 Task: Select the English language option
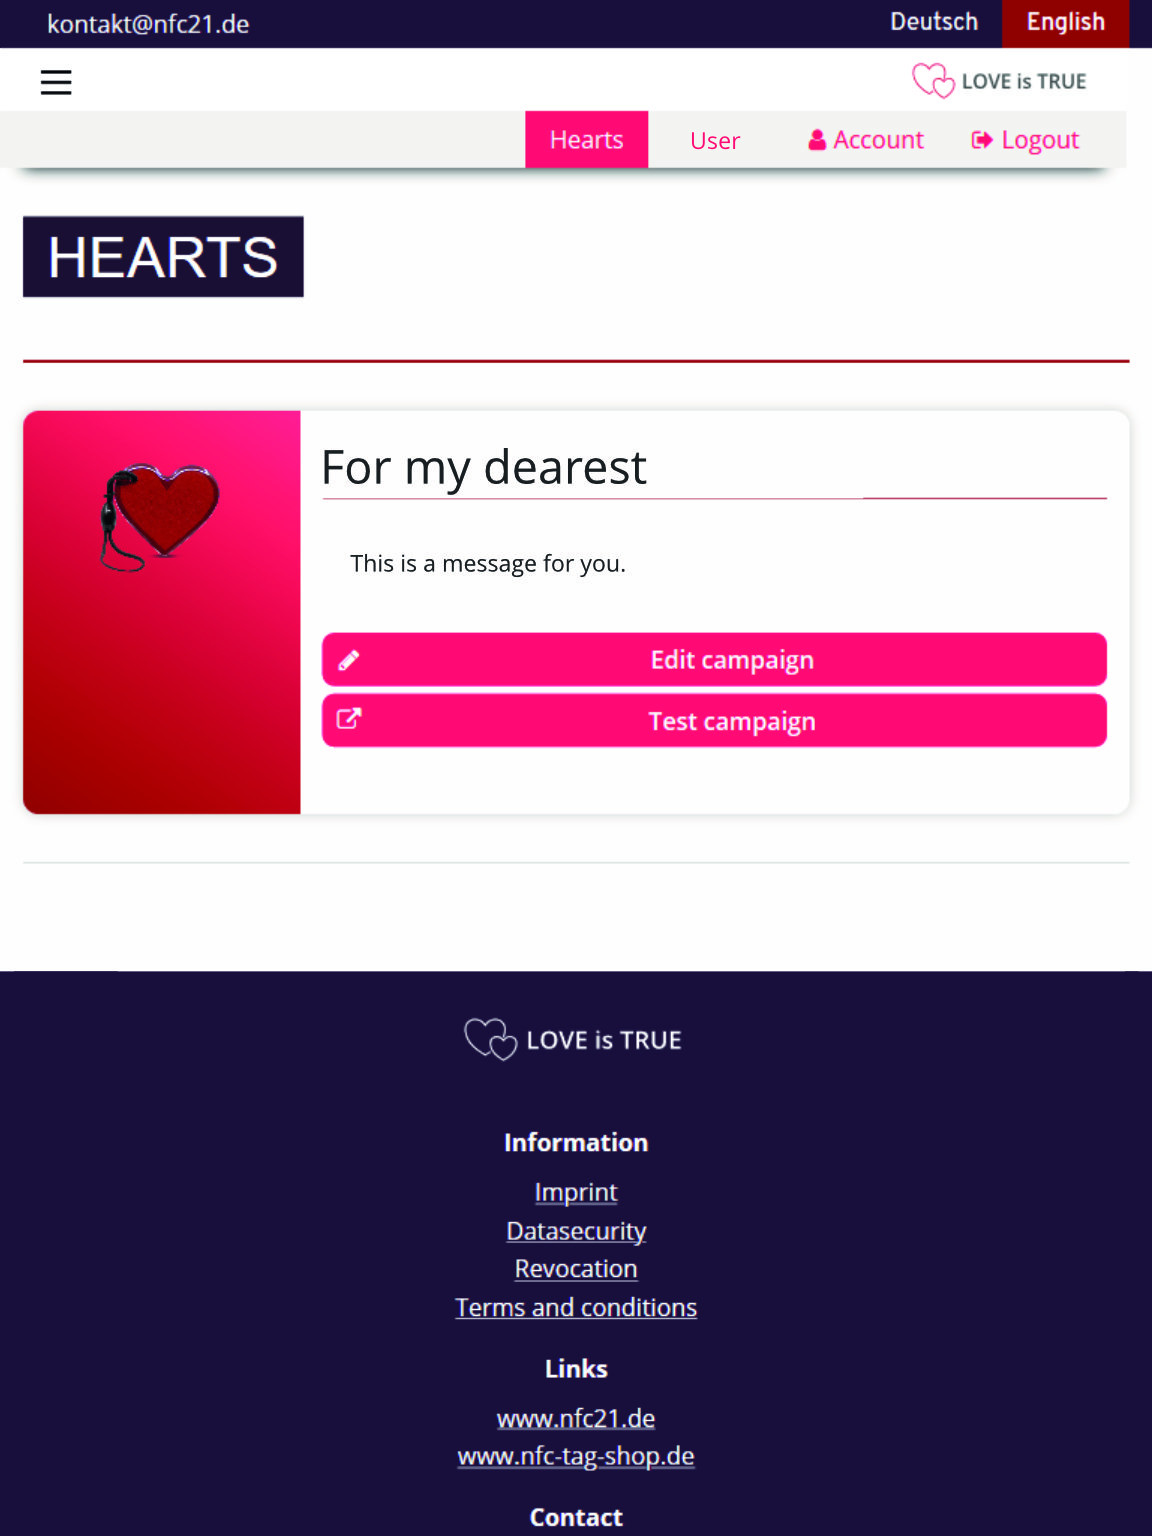tap(1065, 22)
